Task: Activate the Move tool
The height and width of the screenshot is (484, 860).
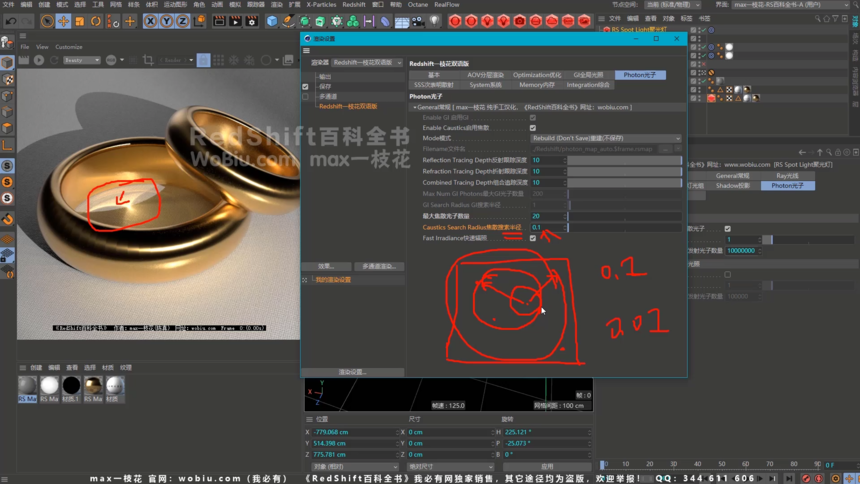Action: (64, 21)
